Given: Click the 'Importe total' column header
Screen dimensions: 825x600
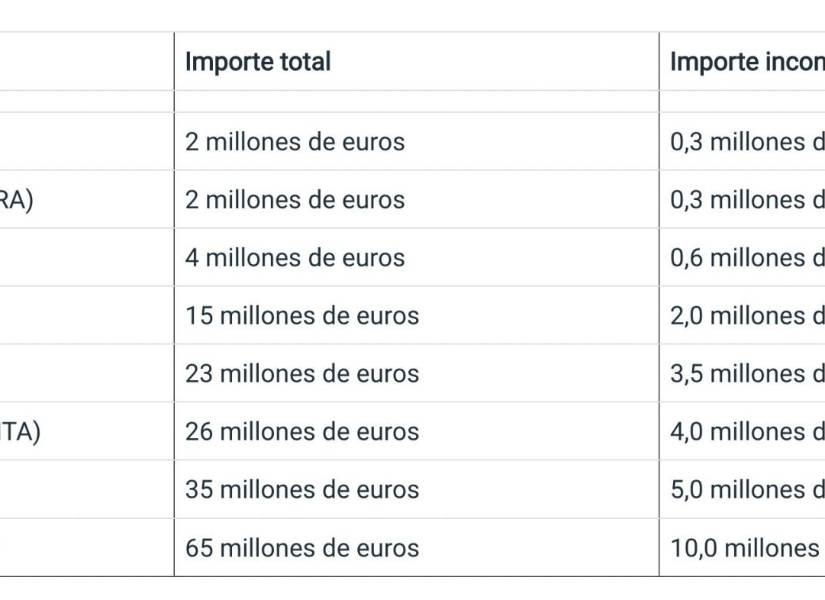Looking at the screenshot, I should (258, 62).
